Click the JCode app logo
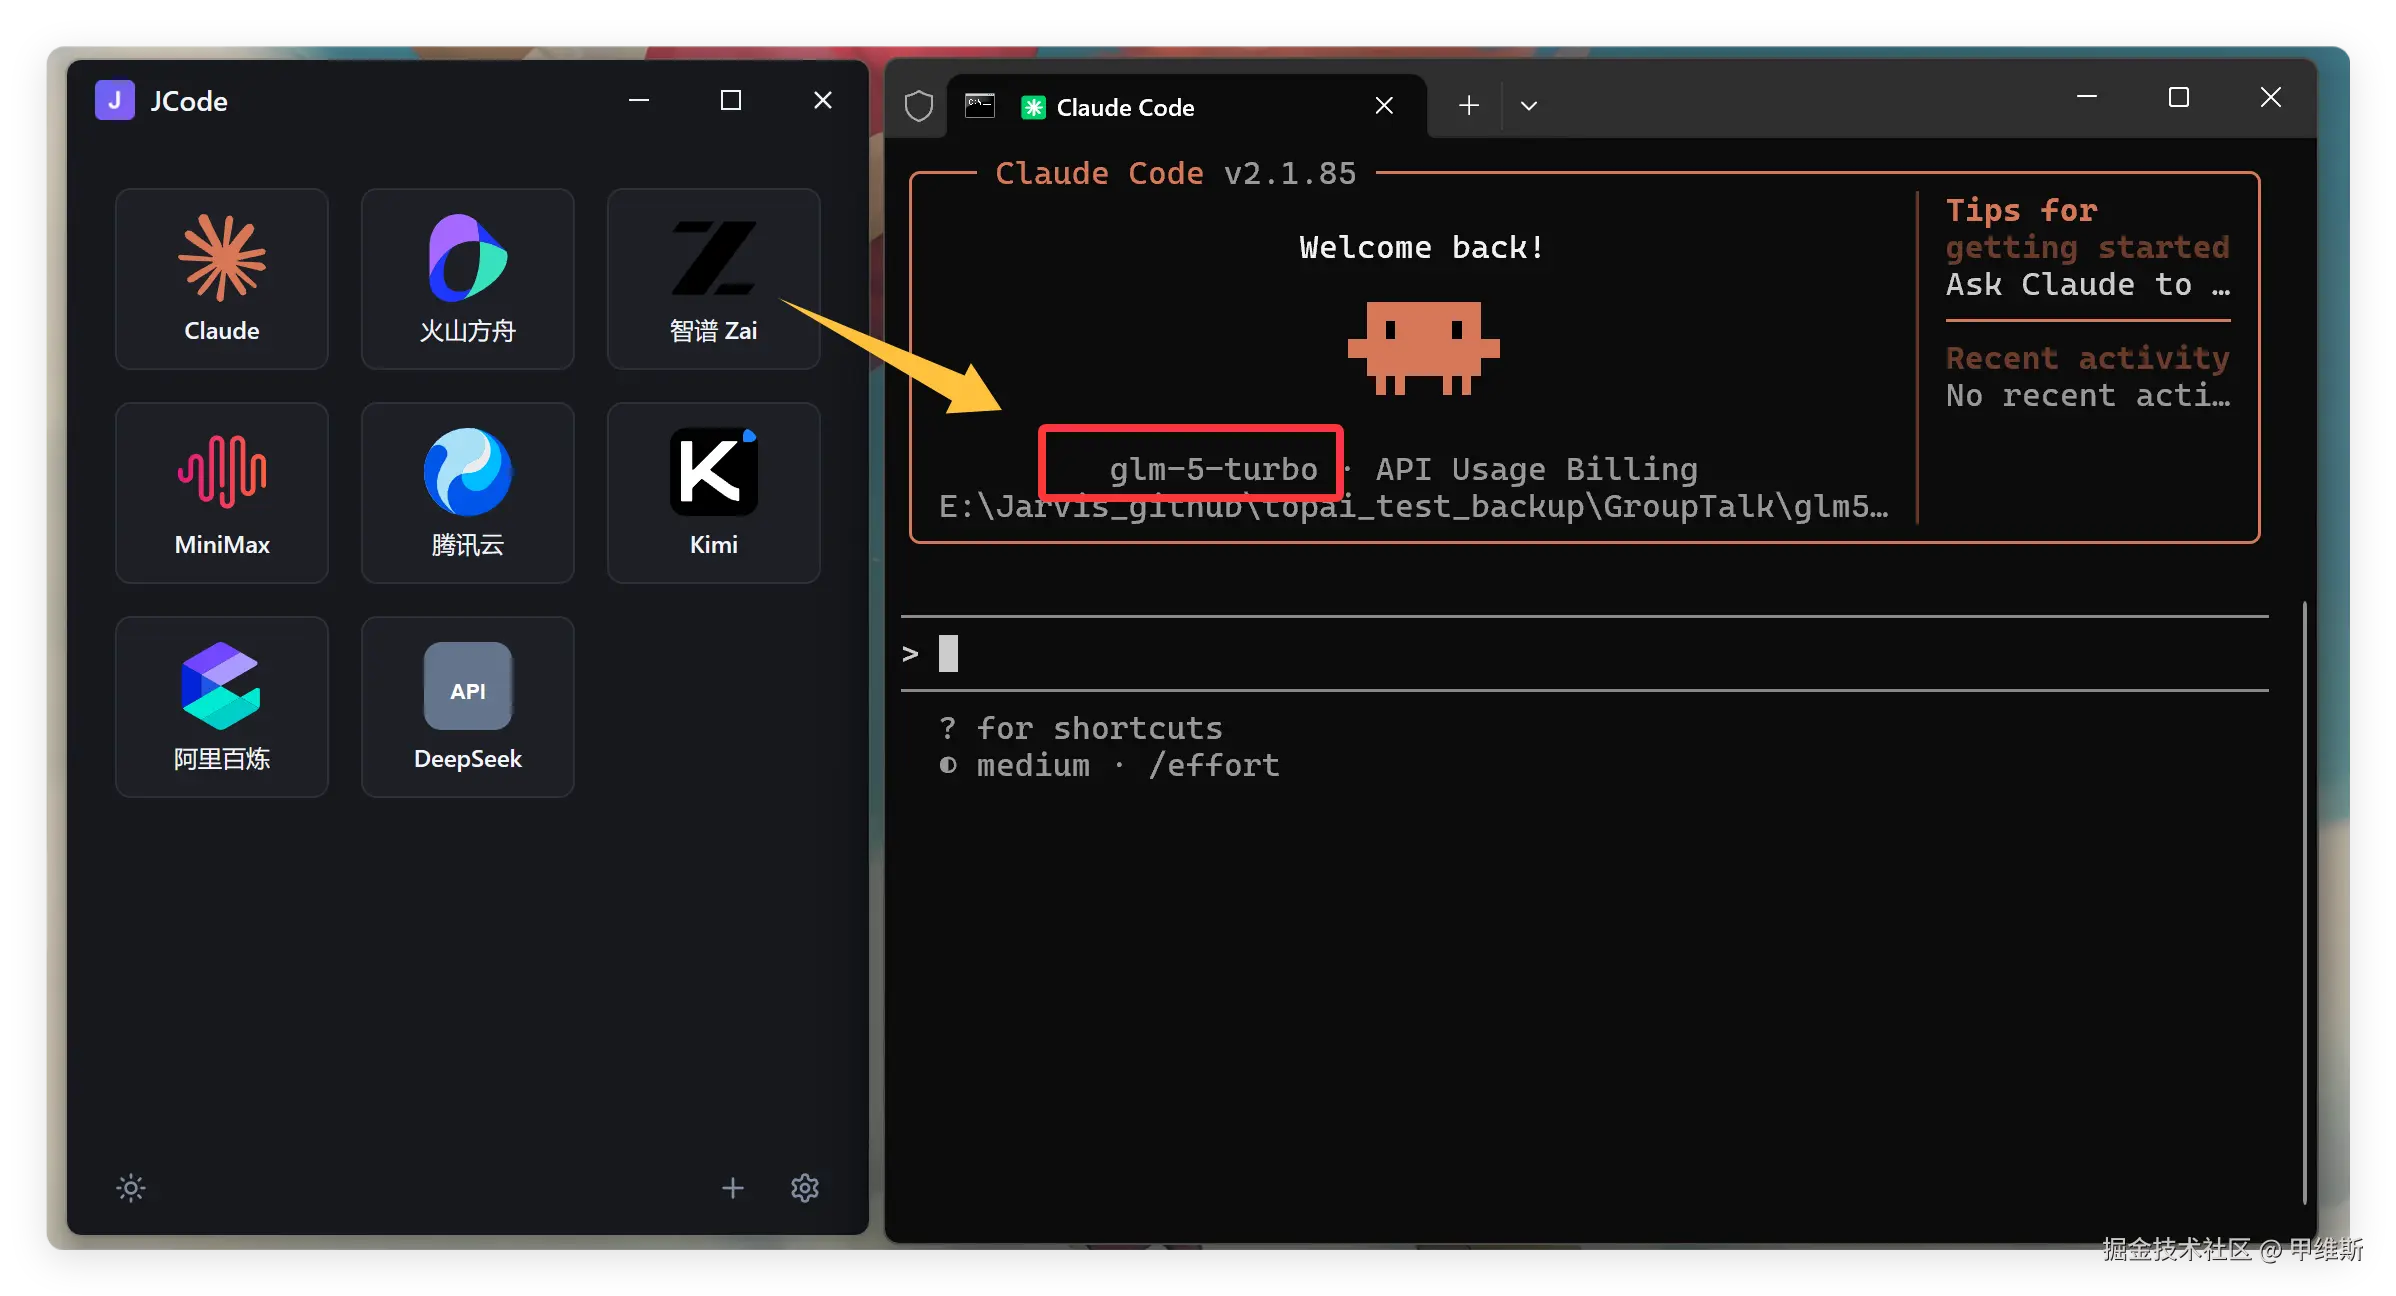Image resolution: width=2396 pixels, height=1296 pixels. coord(115,101)
